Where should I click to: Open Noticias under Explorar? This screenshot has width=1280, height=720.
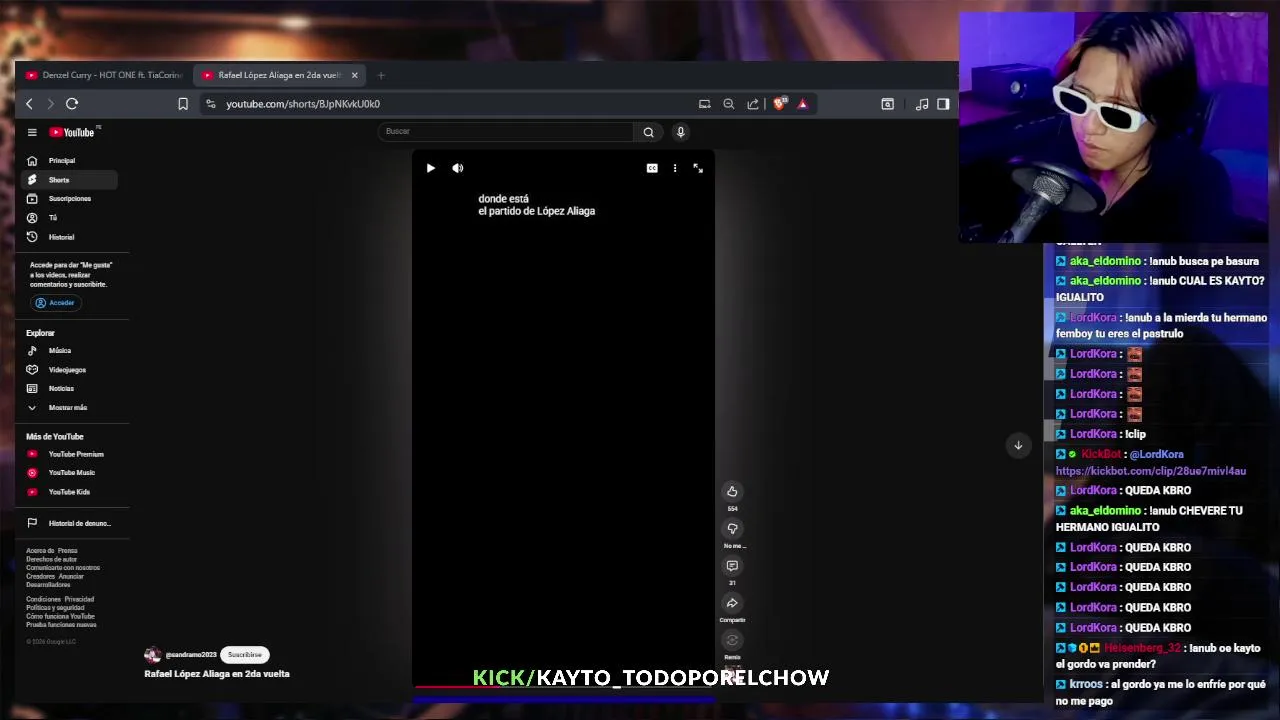coord(69,388)
